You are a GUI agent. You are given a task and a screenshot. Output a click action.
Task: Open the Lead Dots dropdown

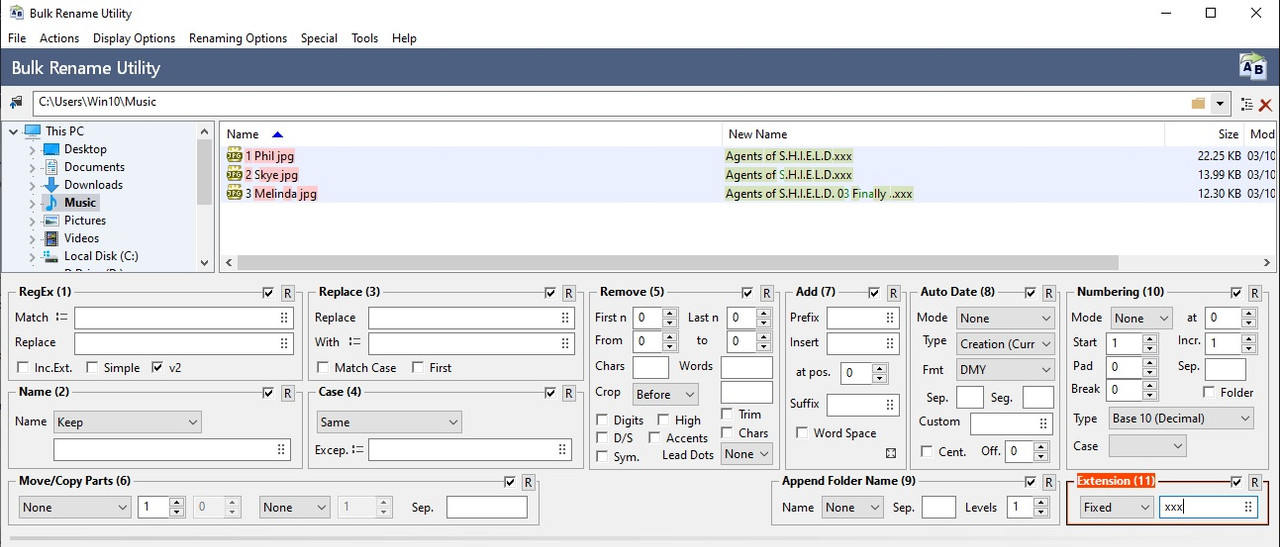coord(748,454)
